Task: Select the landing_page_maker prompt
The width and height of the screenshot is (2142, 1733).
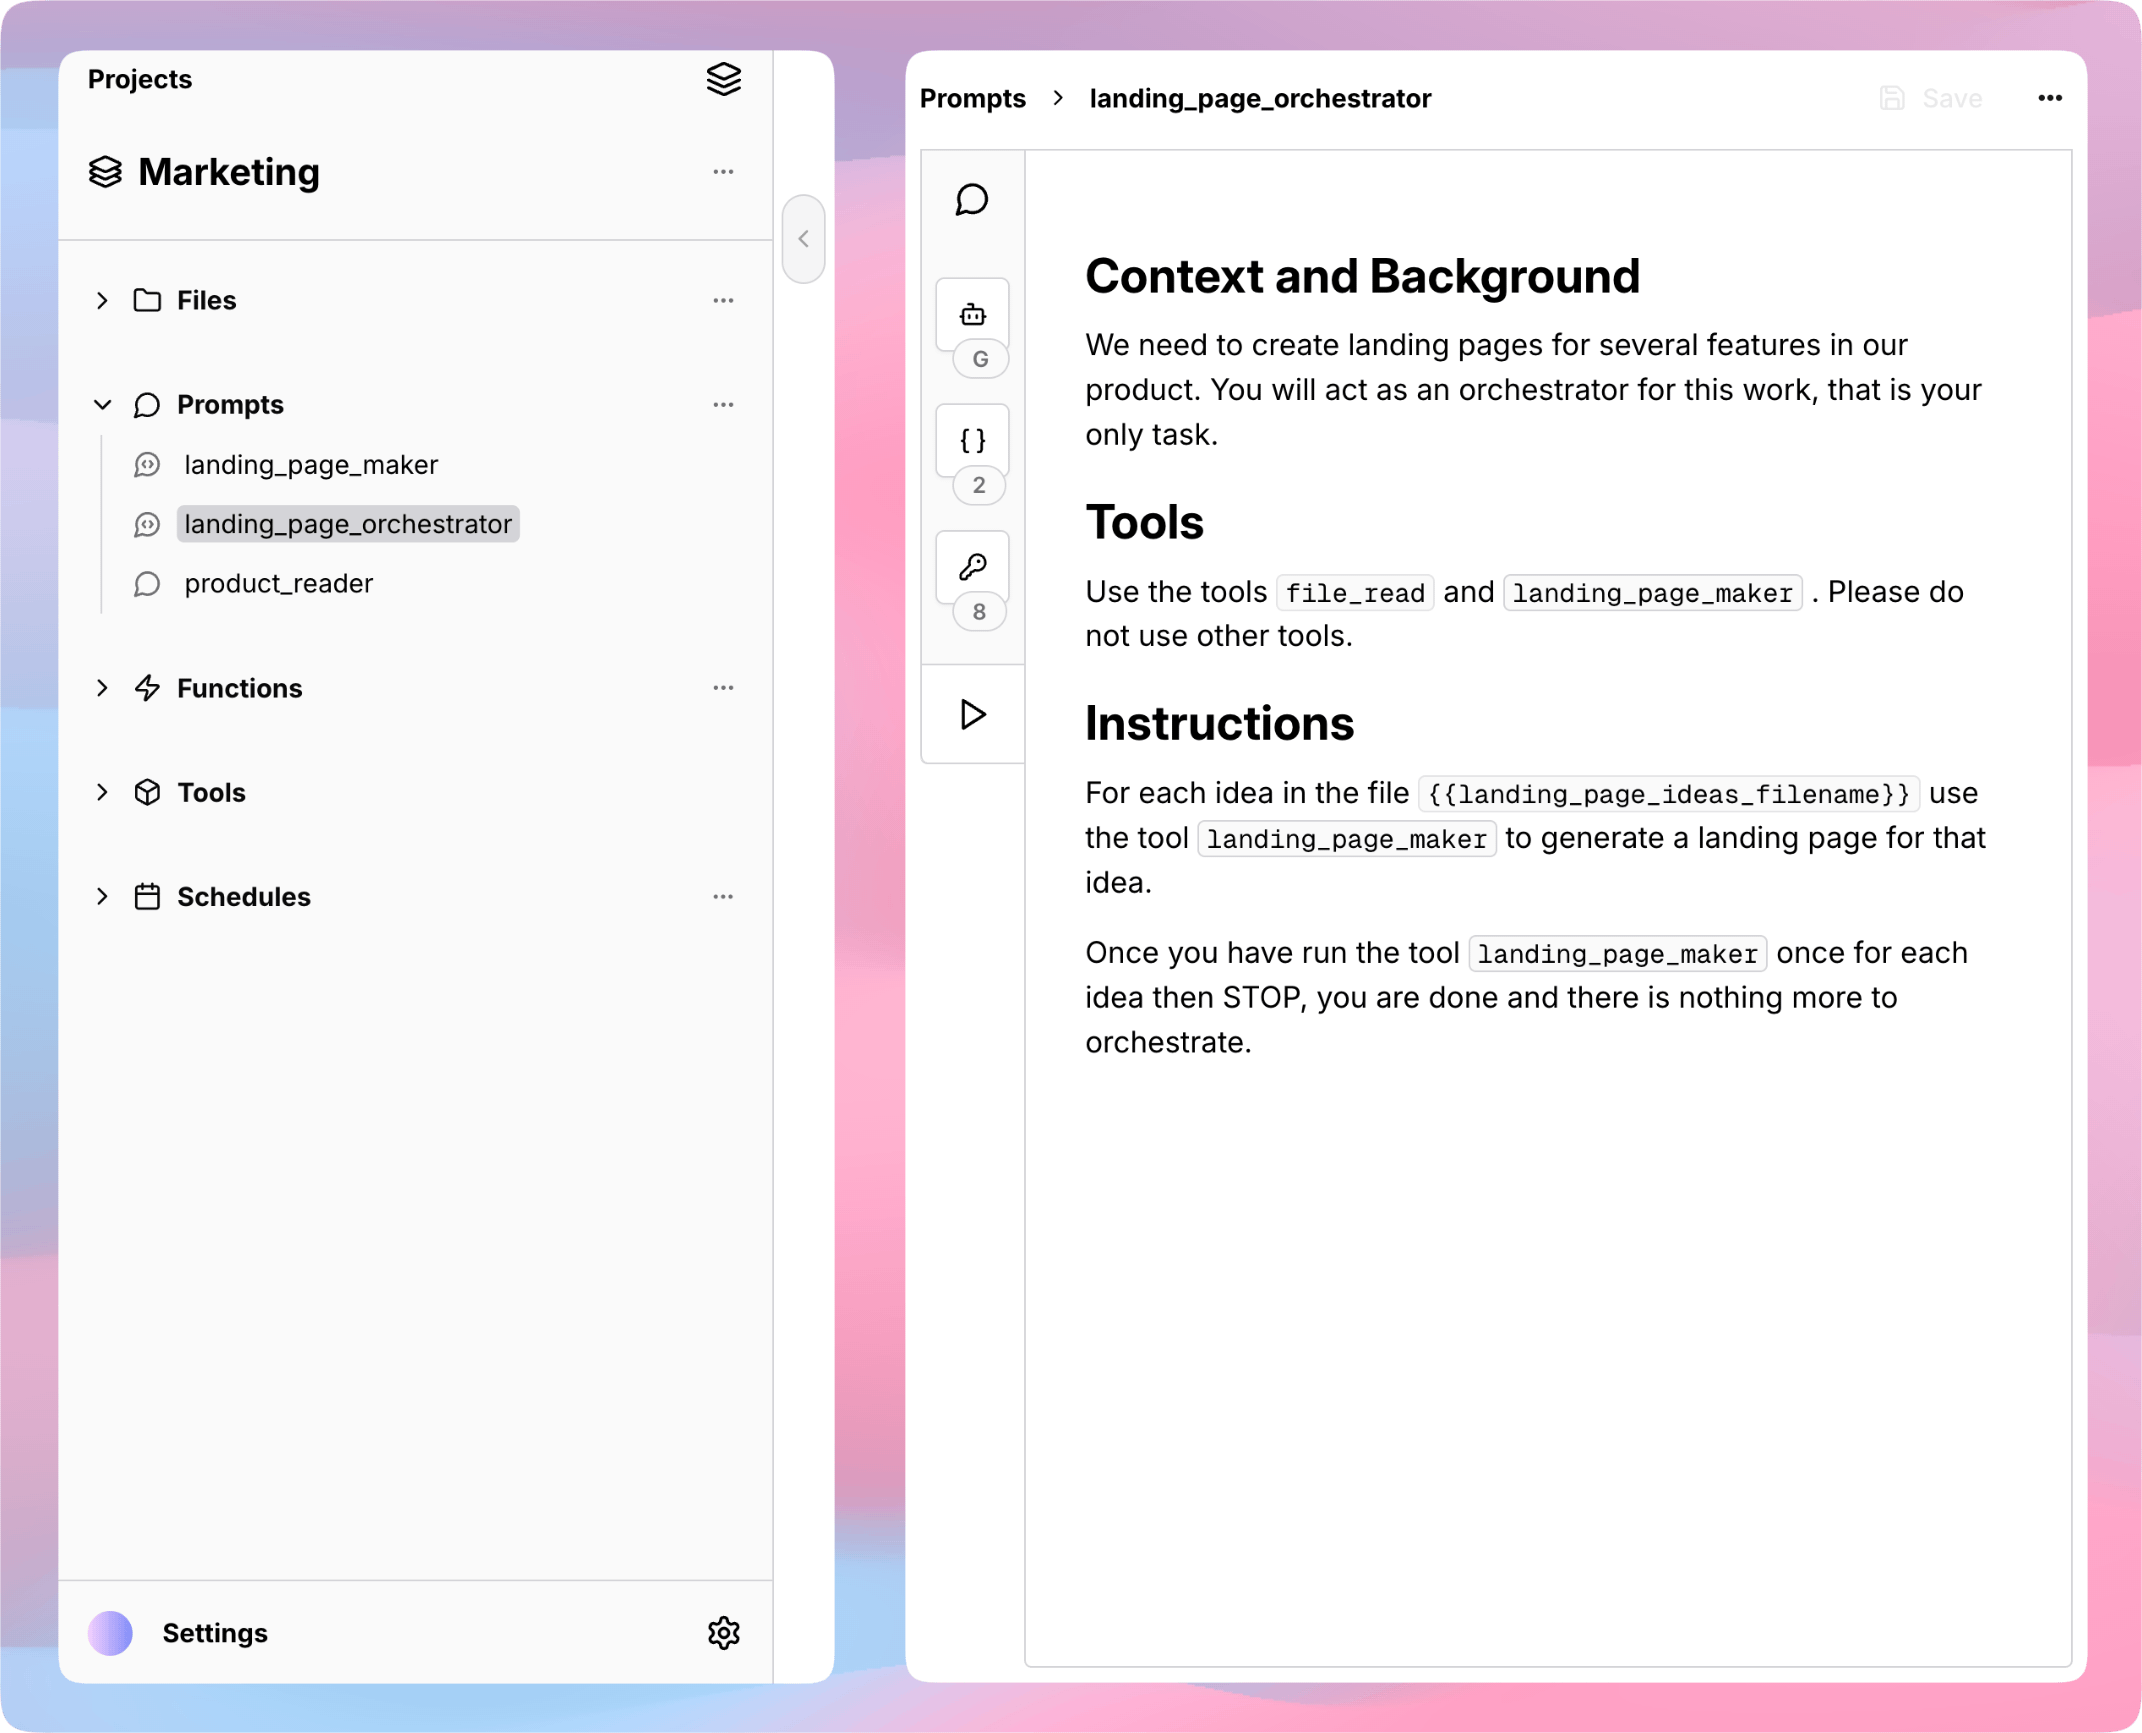Action: [311, 464]
